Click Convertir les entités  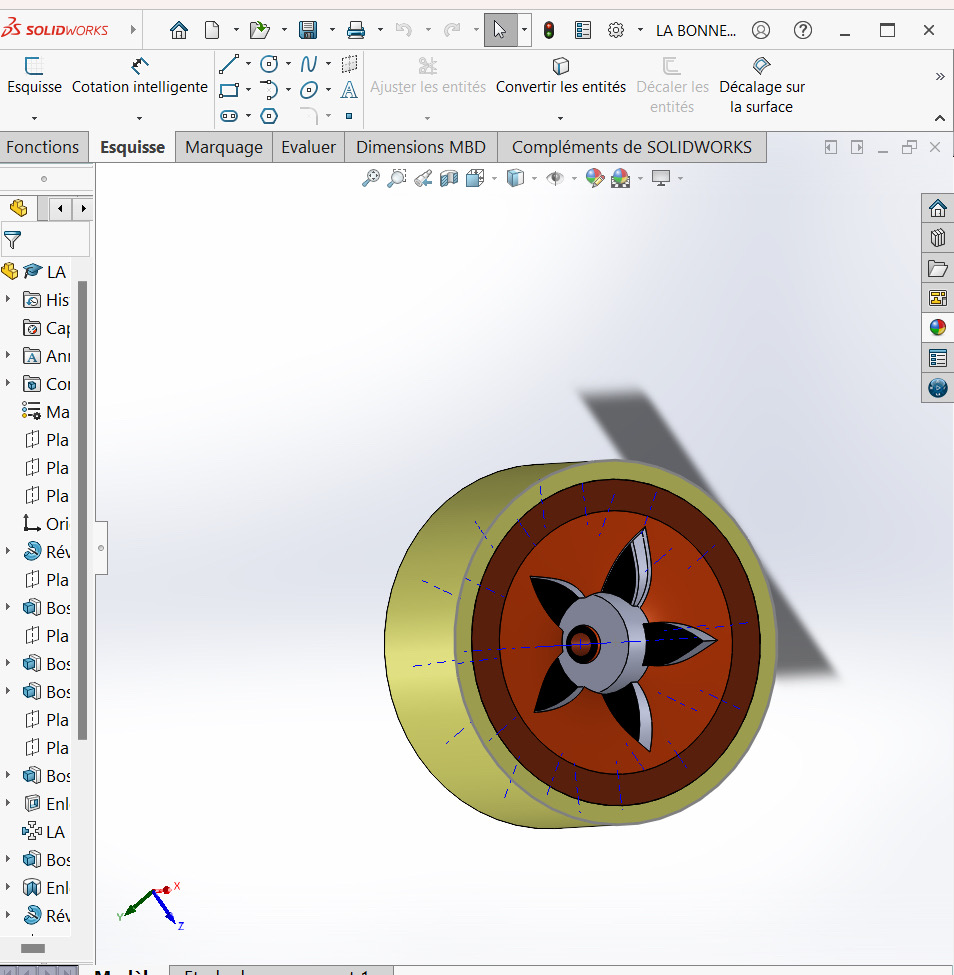[x=560, y=77]
